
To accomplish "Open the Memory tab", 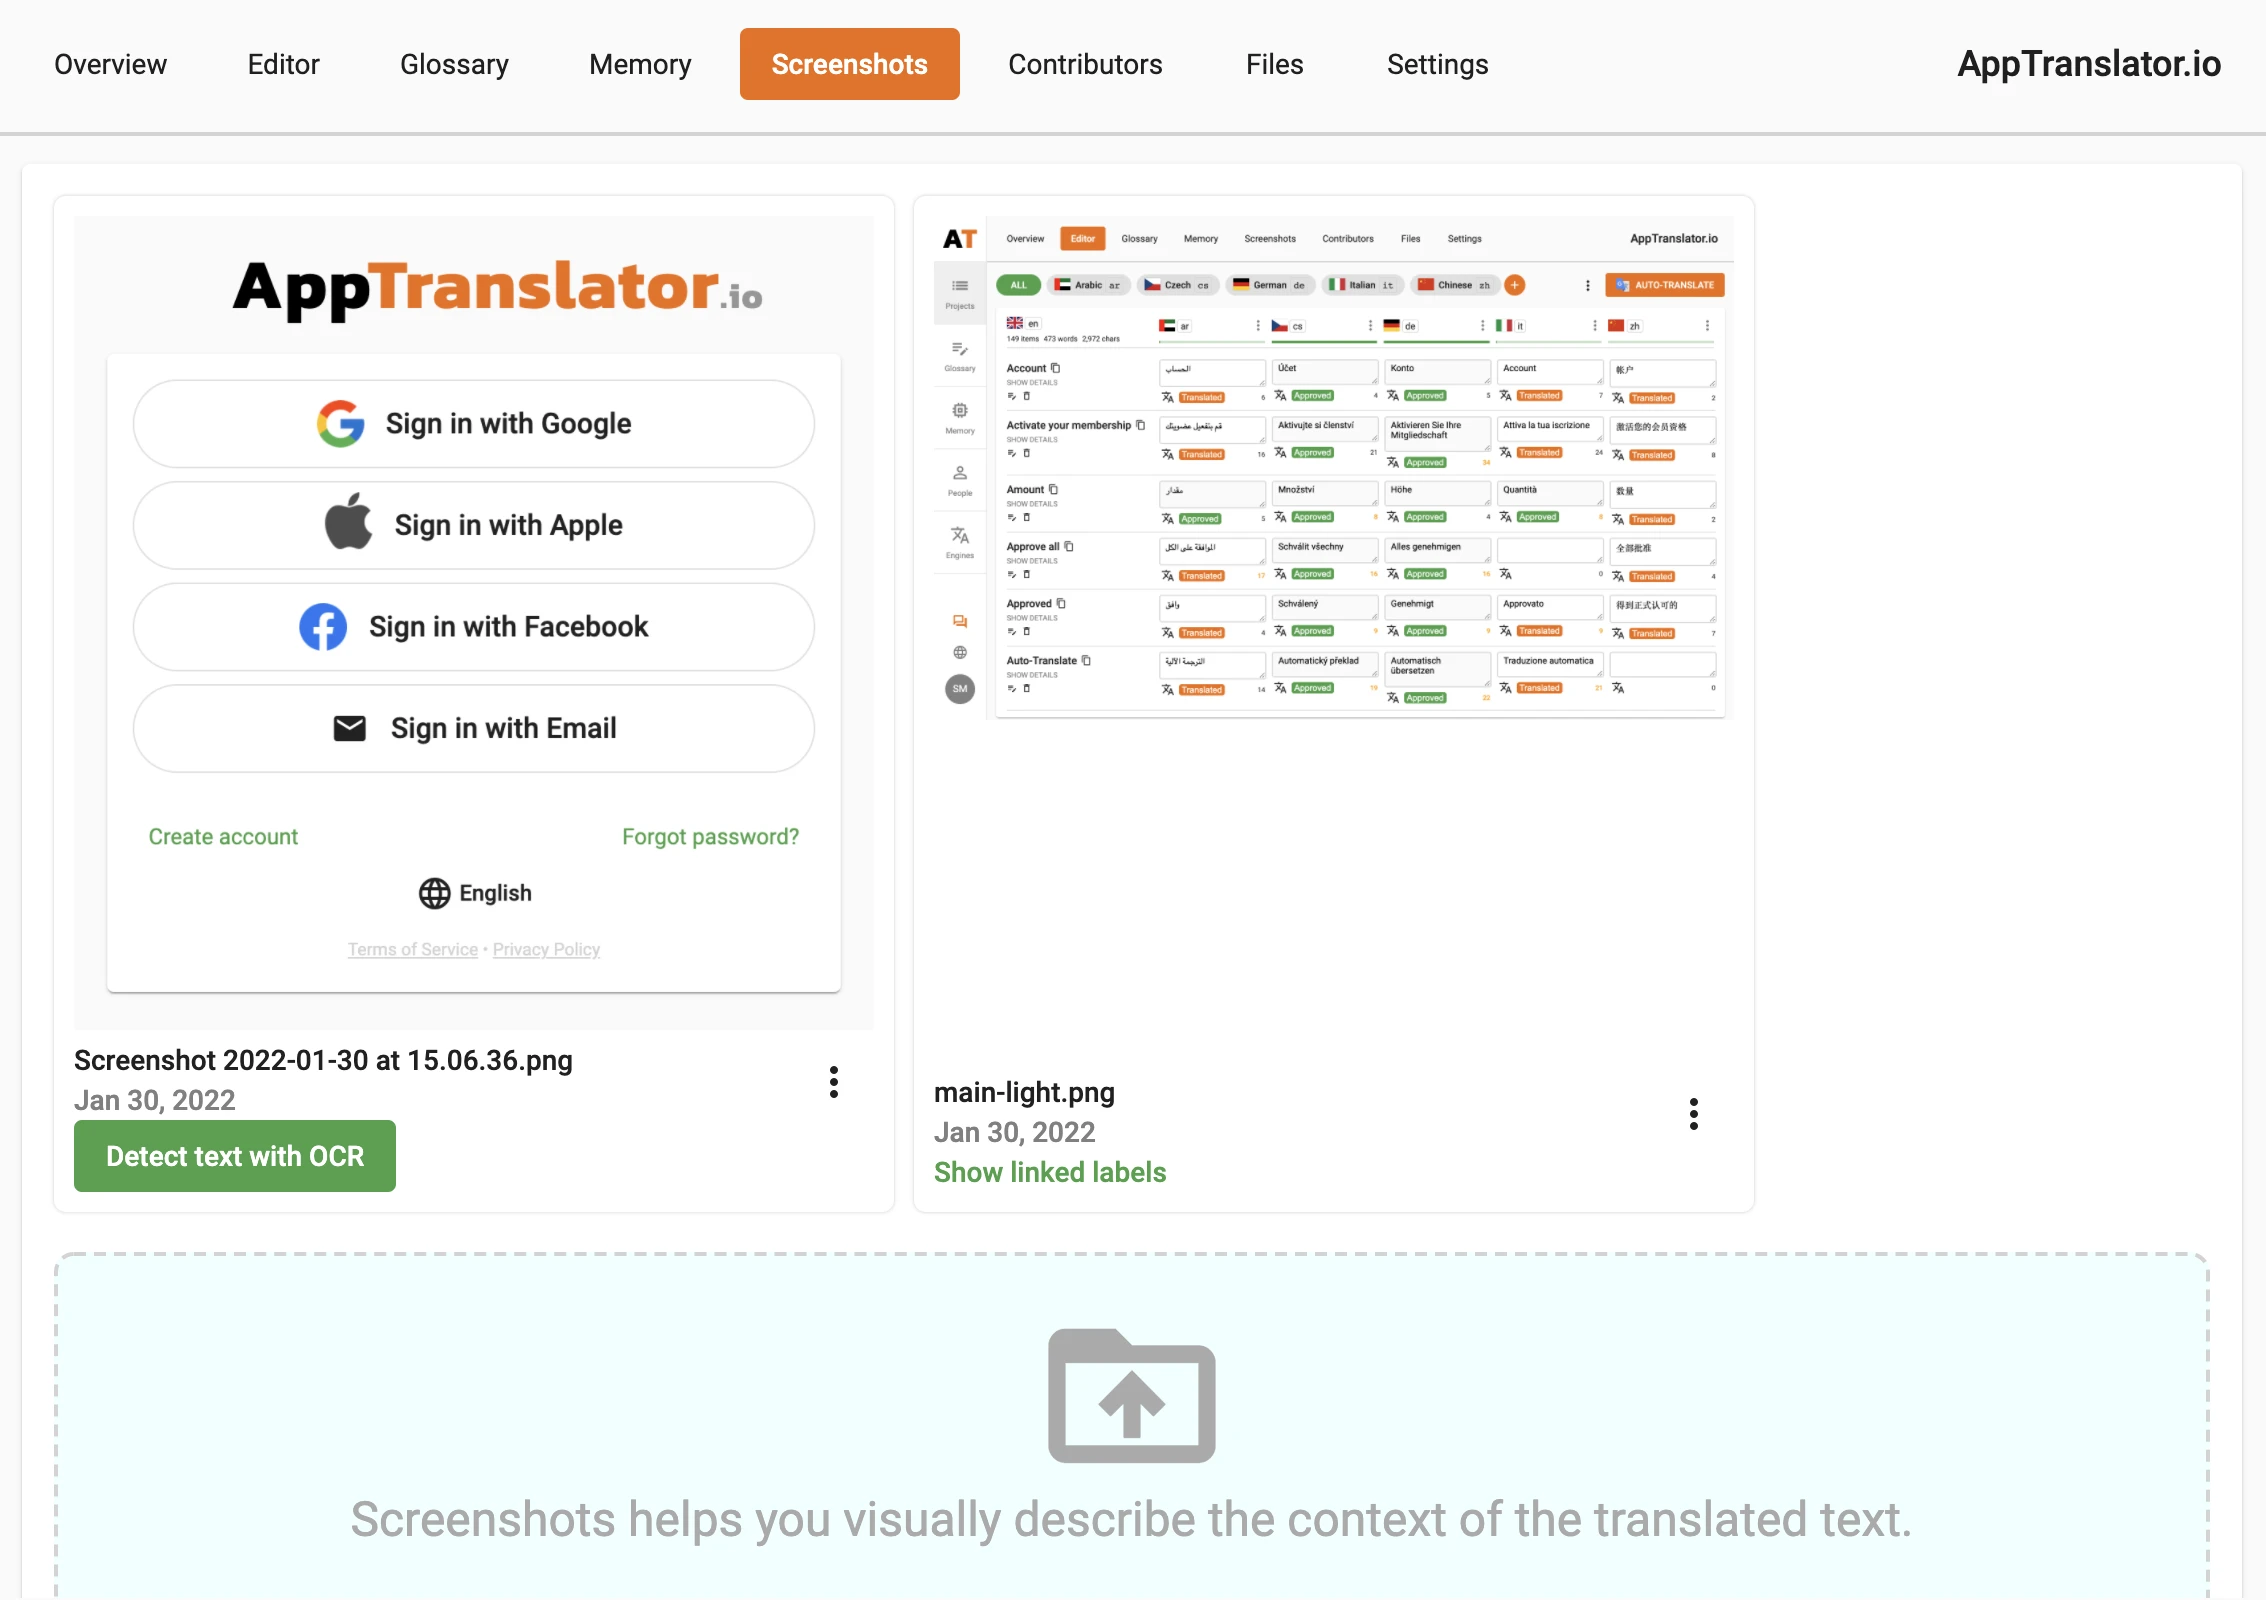I will [640, 64].
